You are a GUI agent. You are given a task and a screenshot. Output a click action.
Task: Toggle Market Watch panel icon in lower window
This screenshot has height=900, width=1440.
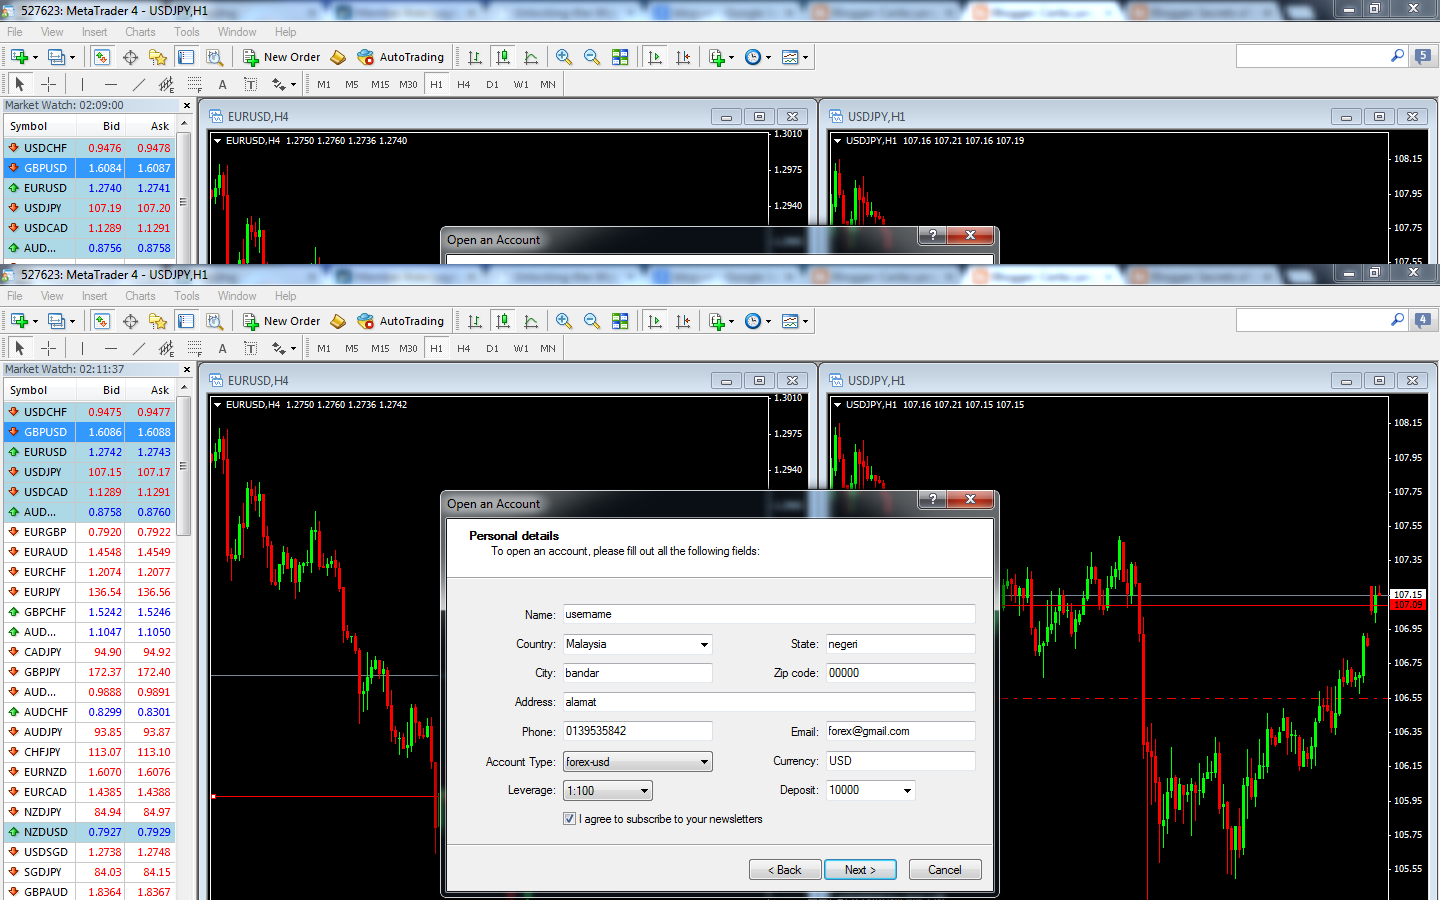pos(102,321)
